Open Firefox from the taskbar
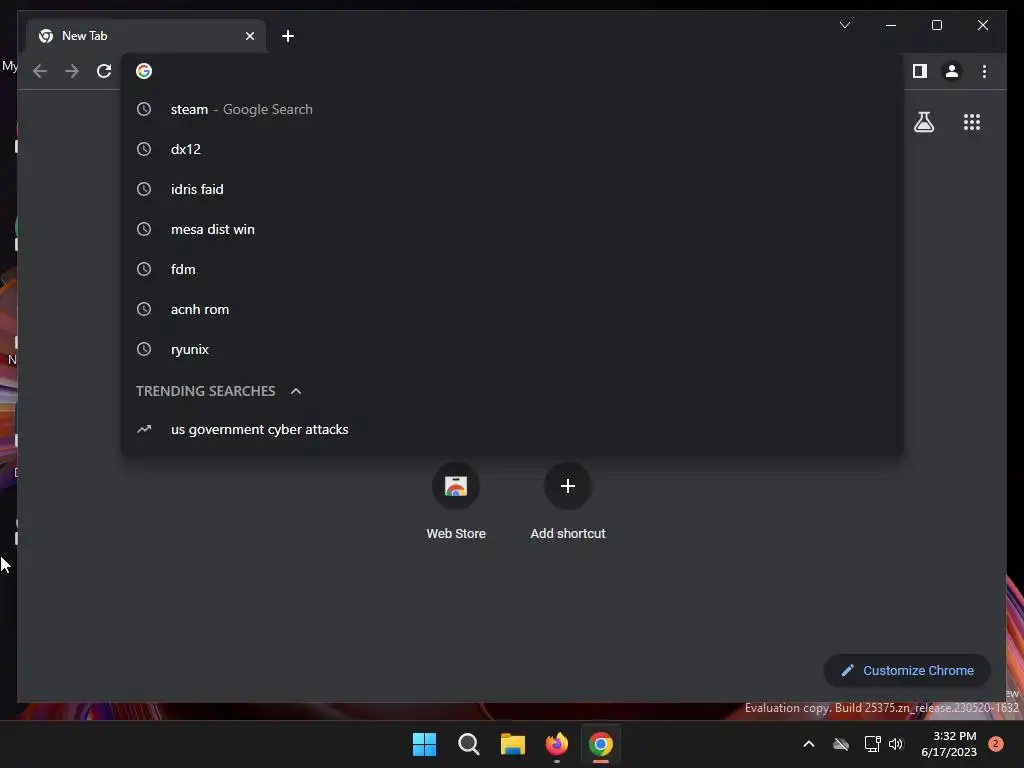The height and width of the screenshot is (768, 1024). pos(556,744)
